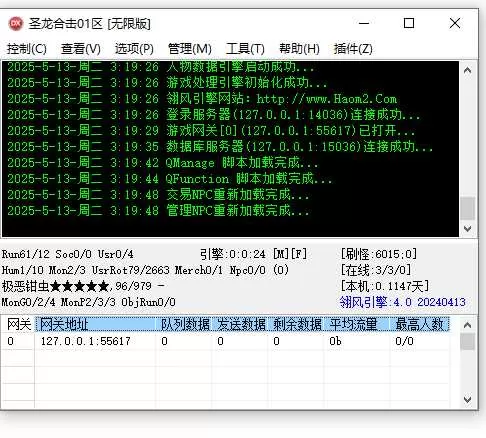Screen dimensions: 486x438
Task: Click the 最高人数 column header
Action: click(x=420, y=324)
